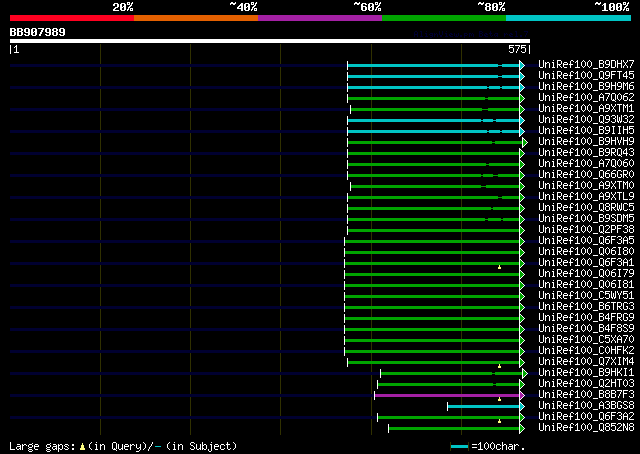The image size is (640, 454).
Task: Click the cyan alignment bar of UniRef100_Q93W32
Action: click(433, 120)
